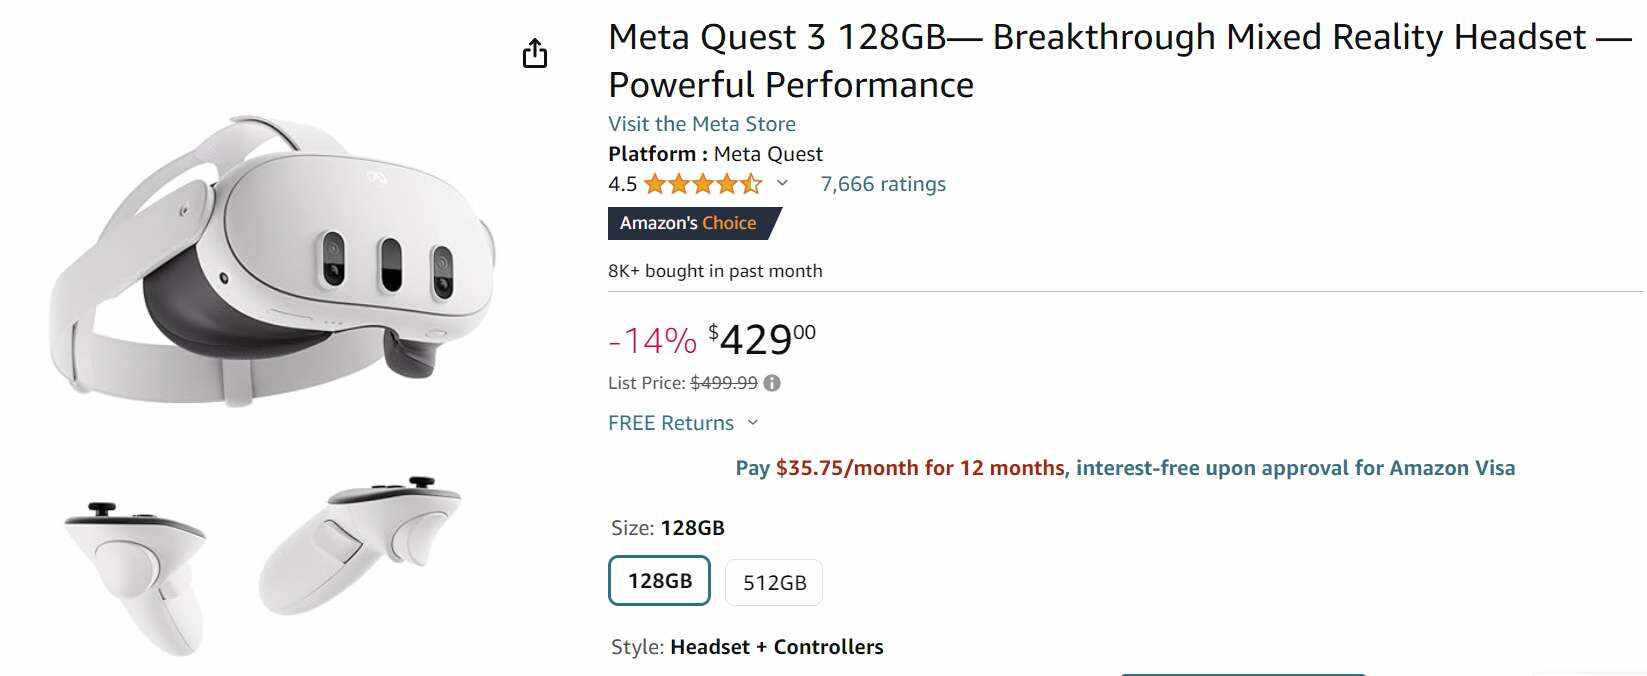Click the share icon above the product image

[535, 53]
